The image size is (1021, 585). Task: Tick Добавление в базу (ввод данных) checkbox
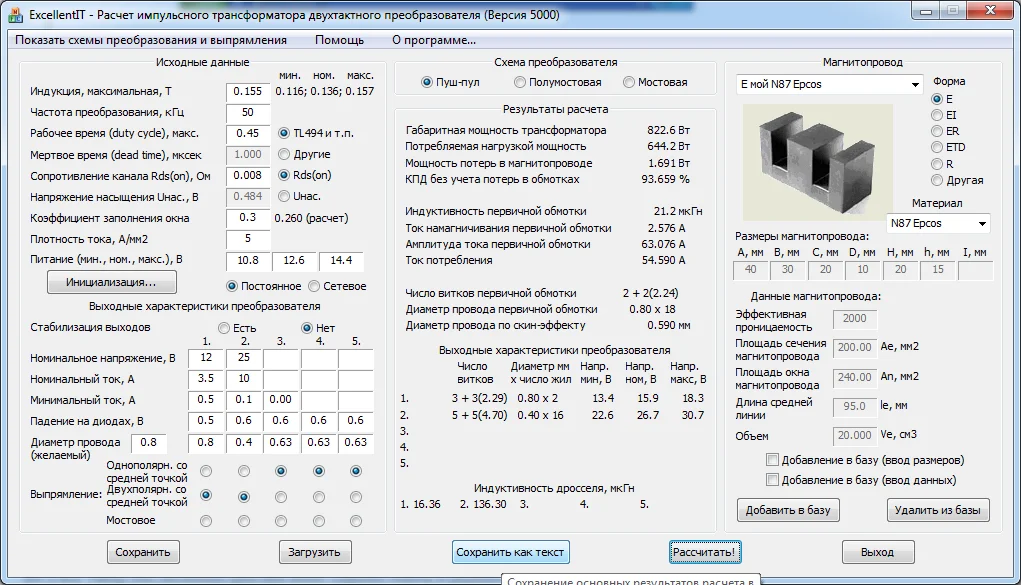click(x=772, y=480)
